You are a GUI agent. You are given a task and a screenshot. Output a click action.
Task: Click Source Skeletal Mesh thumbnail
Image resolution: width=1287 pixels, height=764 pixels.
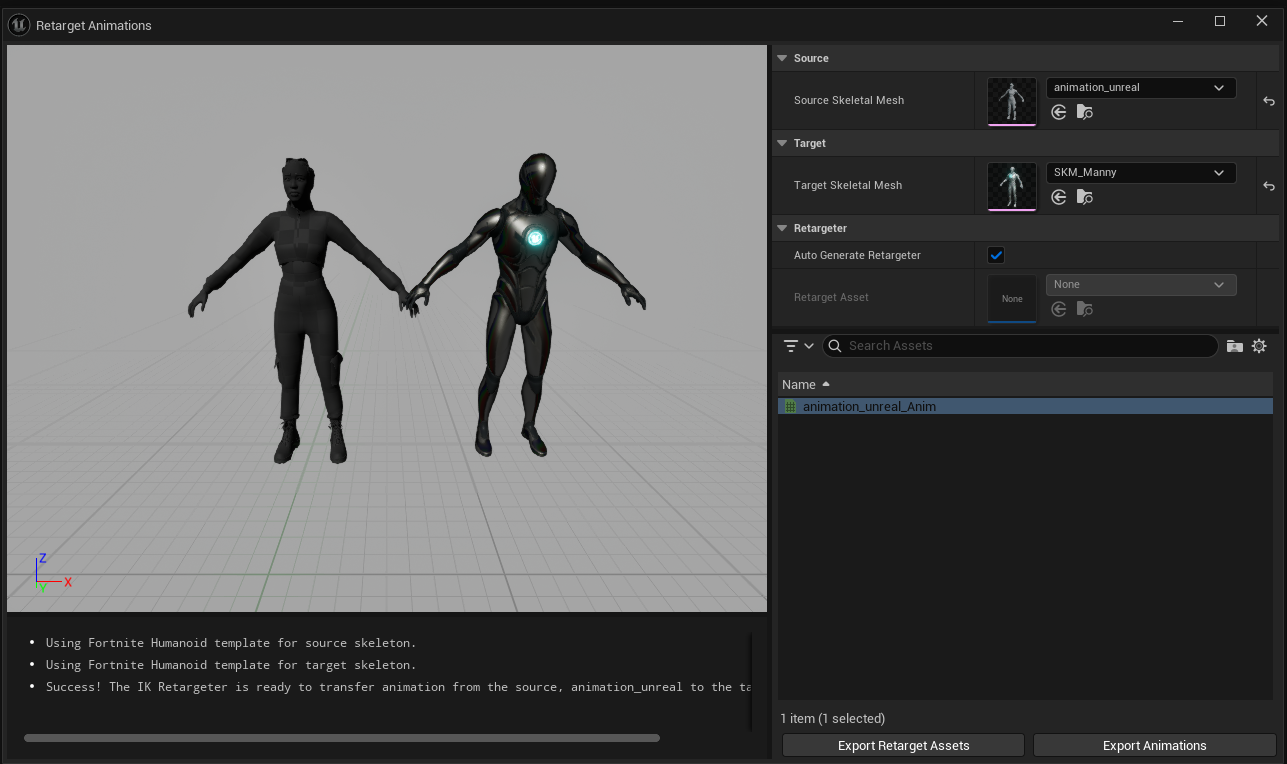pyautogui.click(x=1012, y=102)
